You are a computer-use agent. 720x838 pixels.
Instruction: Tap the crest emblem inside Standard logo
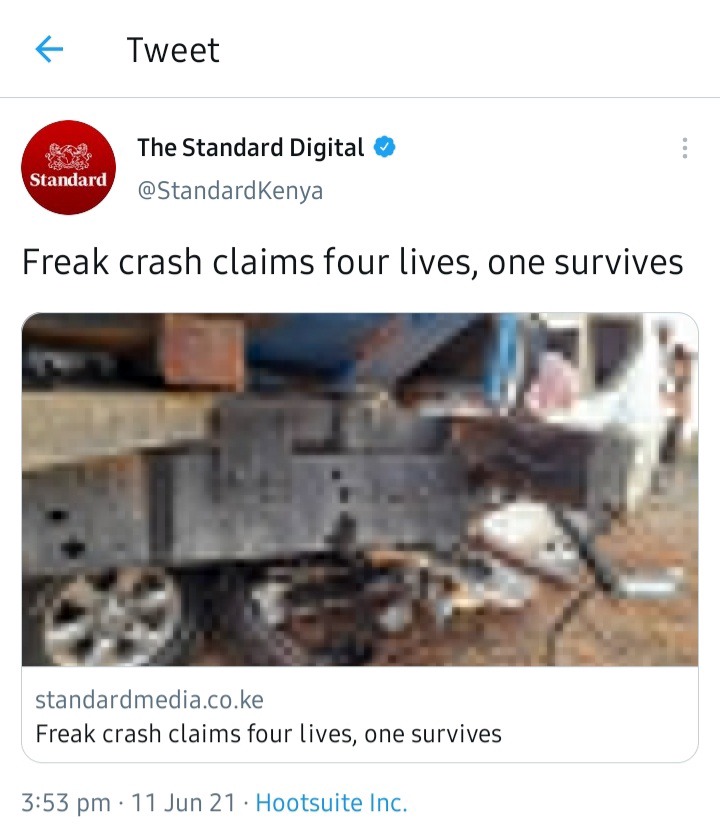tap(68, 156)
